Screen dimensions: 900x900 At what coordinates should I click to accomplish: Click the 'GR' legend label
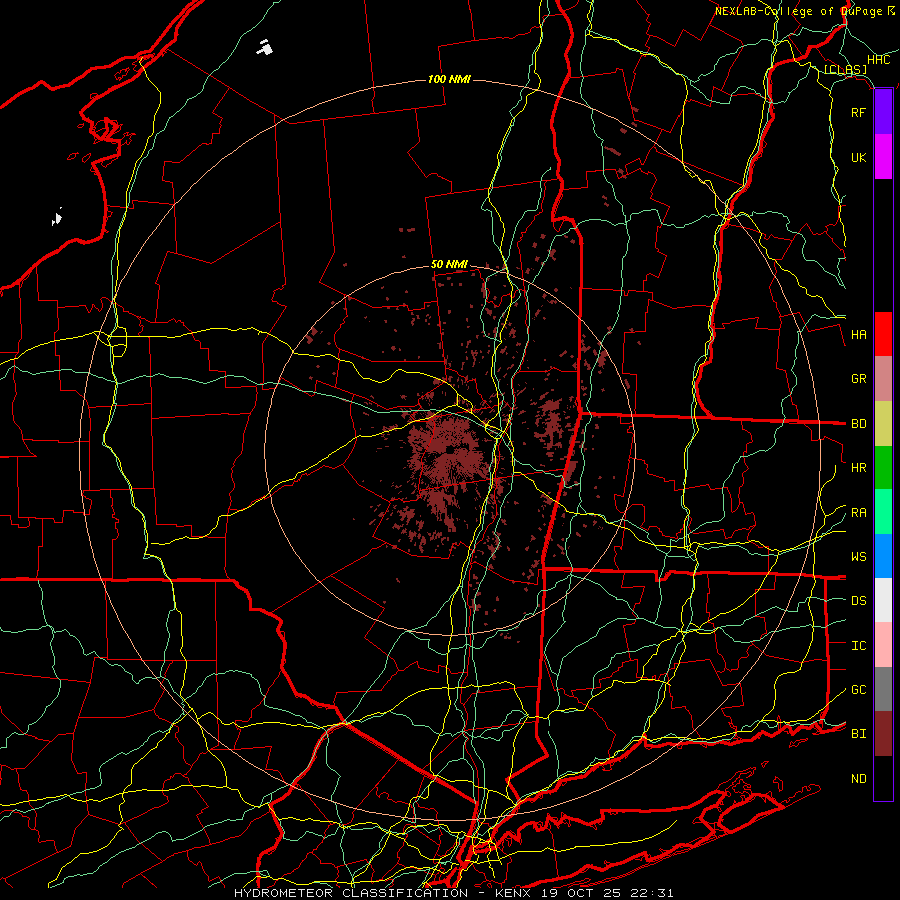click(859, 379)
